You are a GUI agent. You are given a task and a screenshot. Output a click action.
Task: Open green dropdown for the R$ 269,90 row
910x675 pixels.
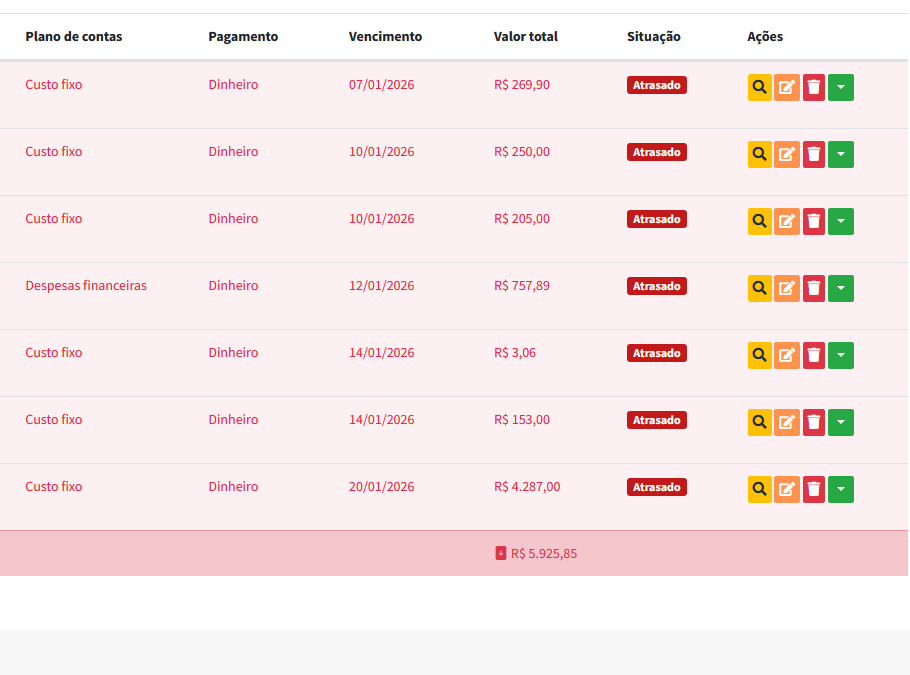tap(841, 88)
